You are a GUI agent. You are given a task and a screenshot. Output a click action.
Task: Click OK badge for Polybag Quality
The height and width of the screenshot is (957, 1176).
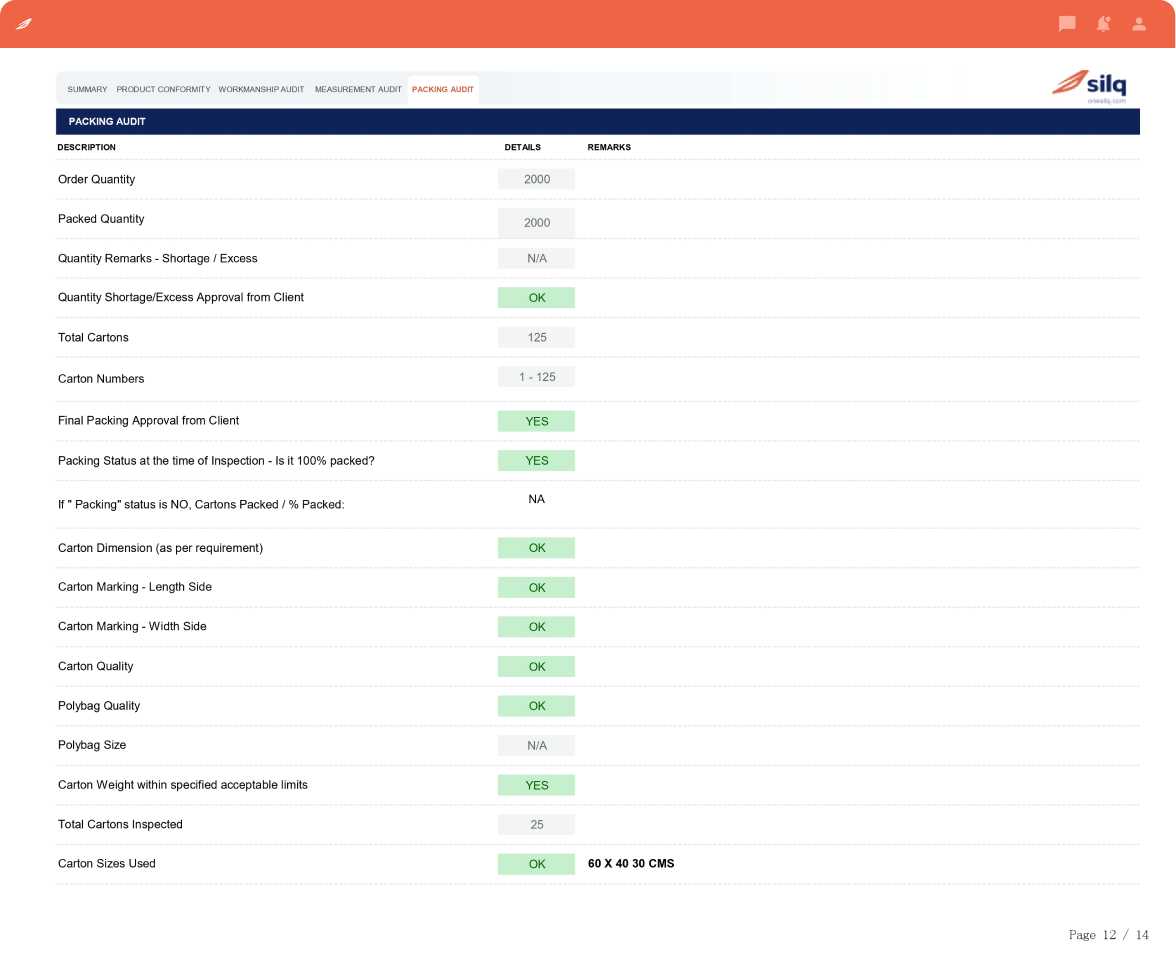(x=536, y=706)
